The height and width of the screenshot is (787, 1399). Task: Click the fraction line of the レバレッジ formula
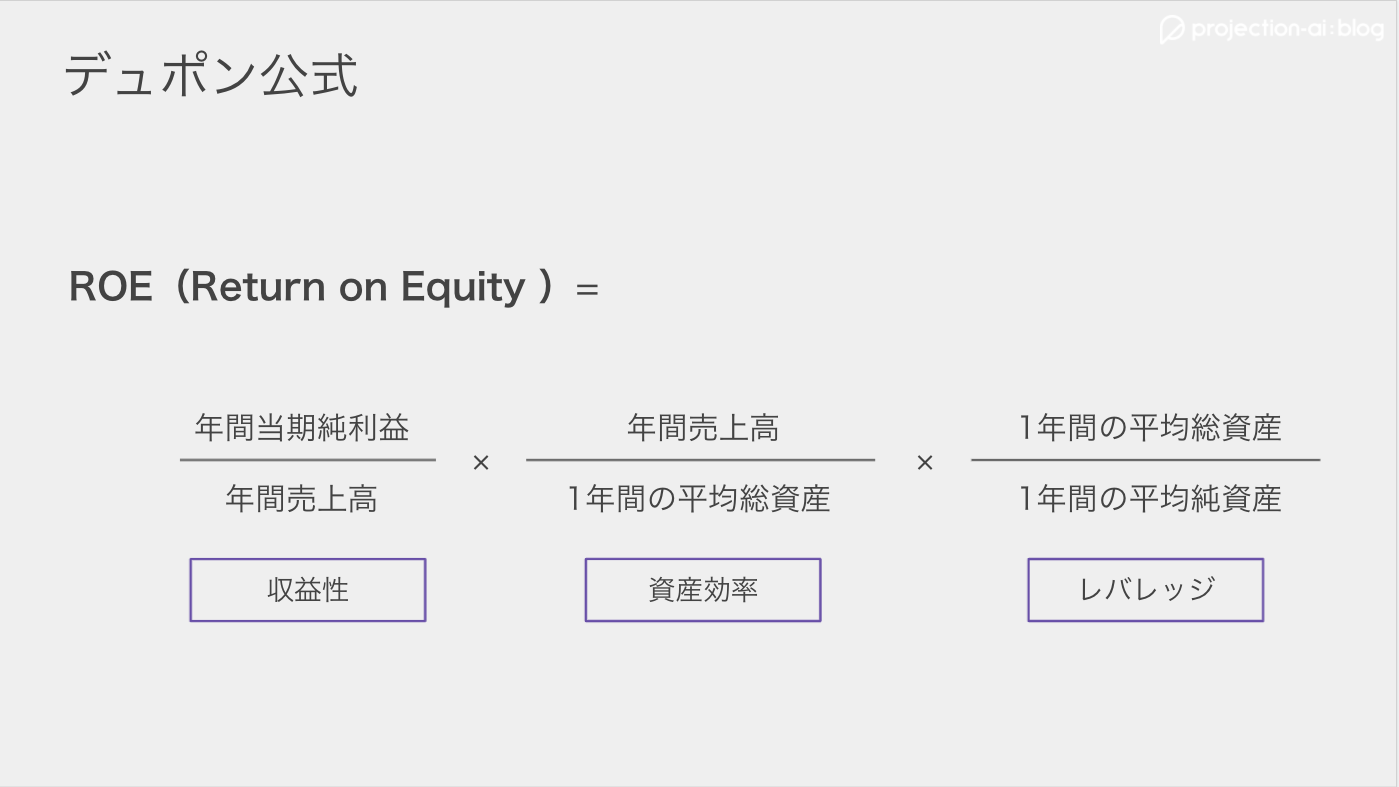[1146, 460]
